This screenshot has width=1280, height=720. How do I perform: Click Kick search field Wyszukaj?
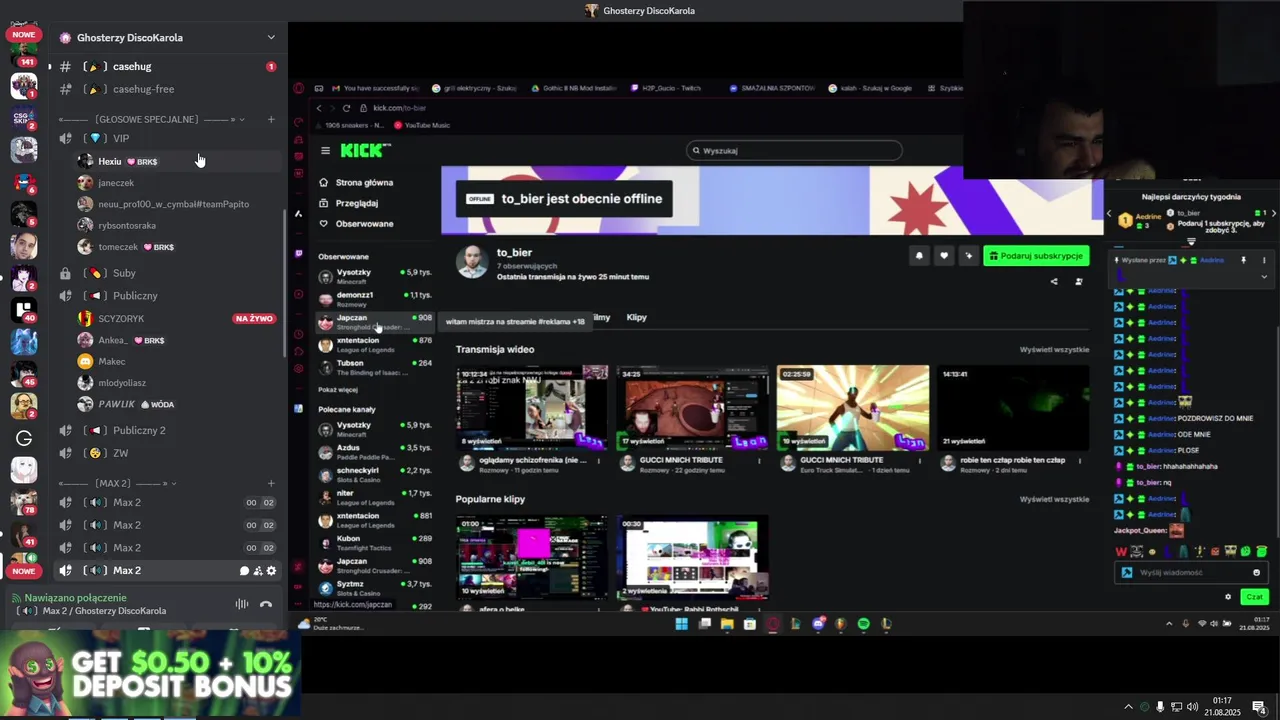coord(794,151)
